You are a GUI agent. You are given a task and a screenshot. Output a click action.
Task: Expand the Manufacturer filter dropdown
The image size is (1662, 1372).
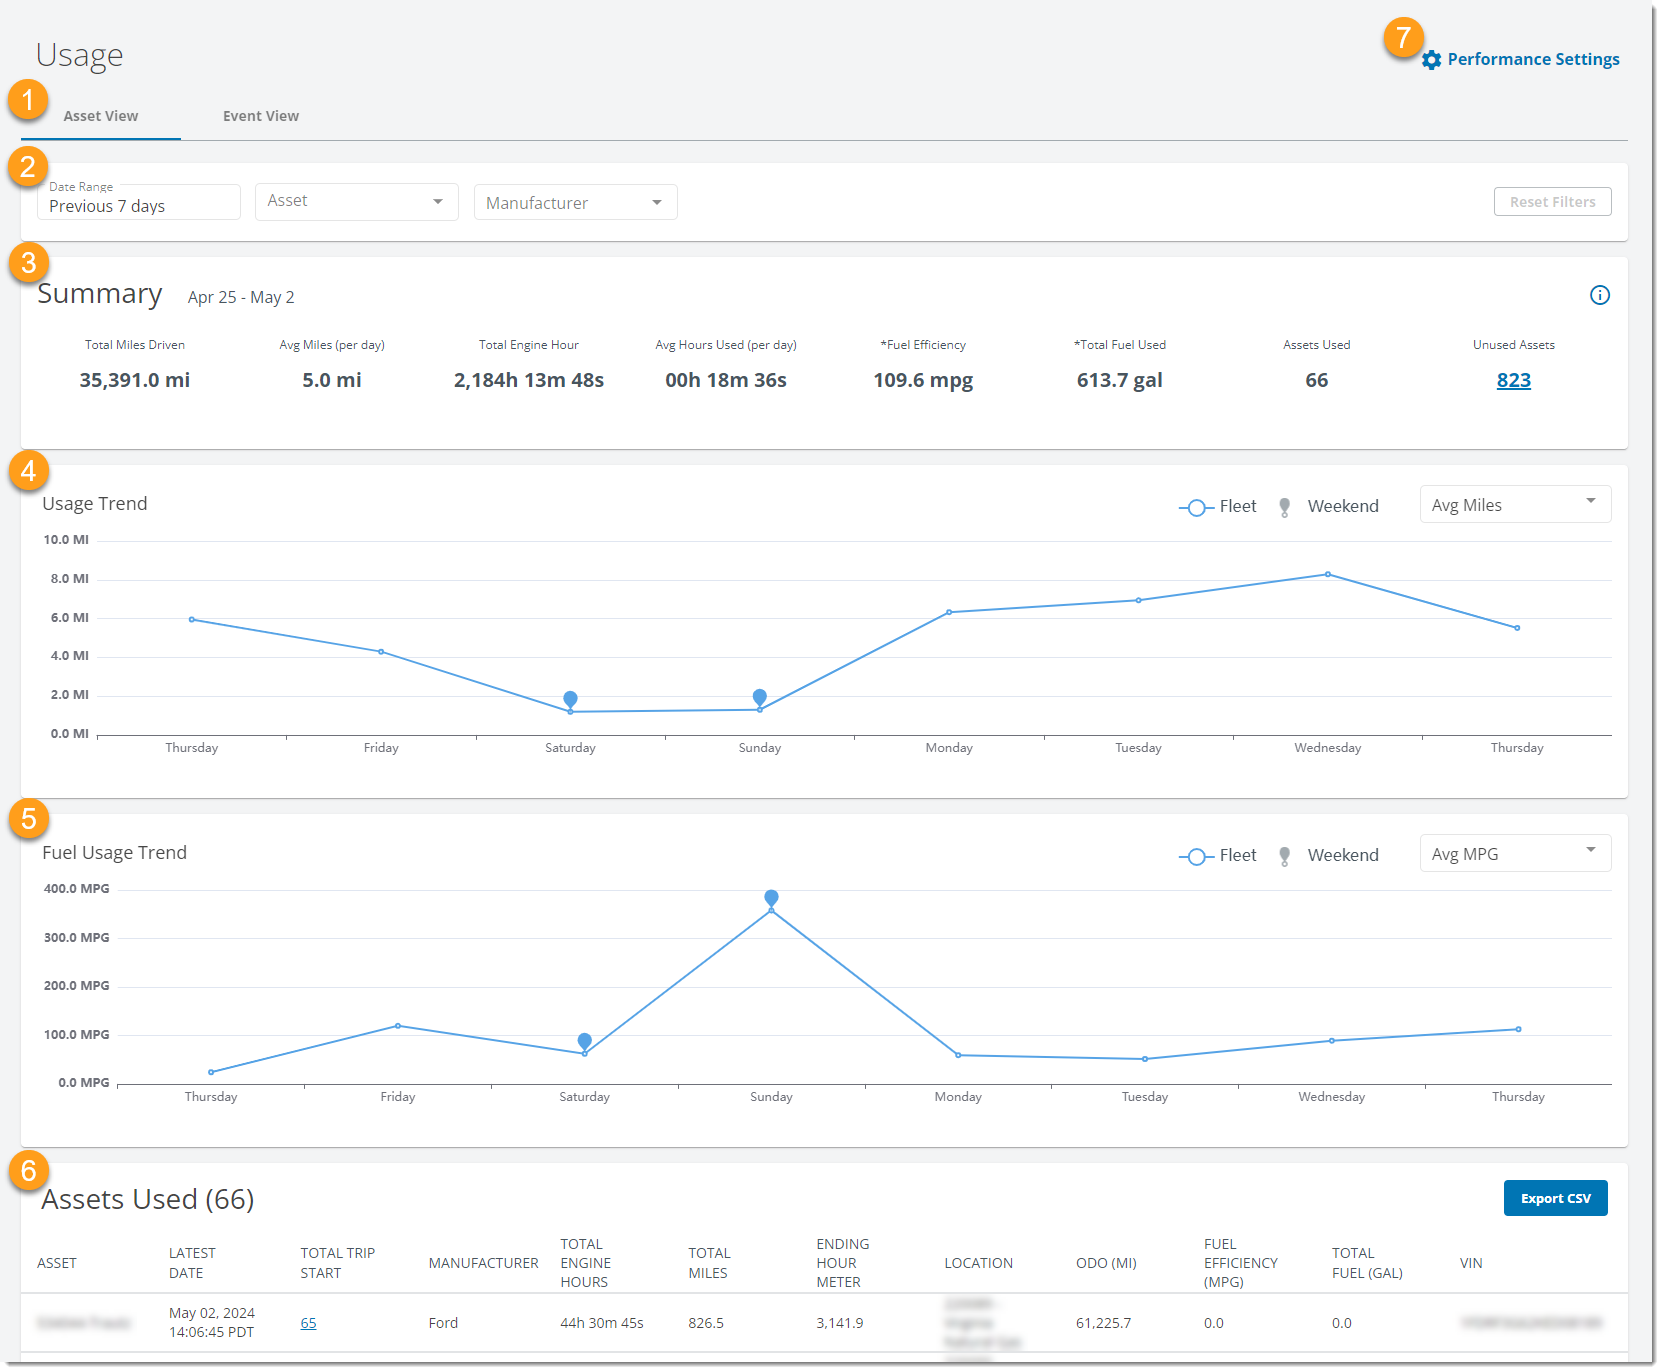click(576, 203)
